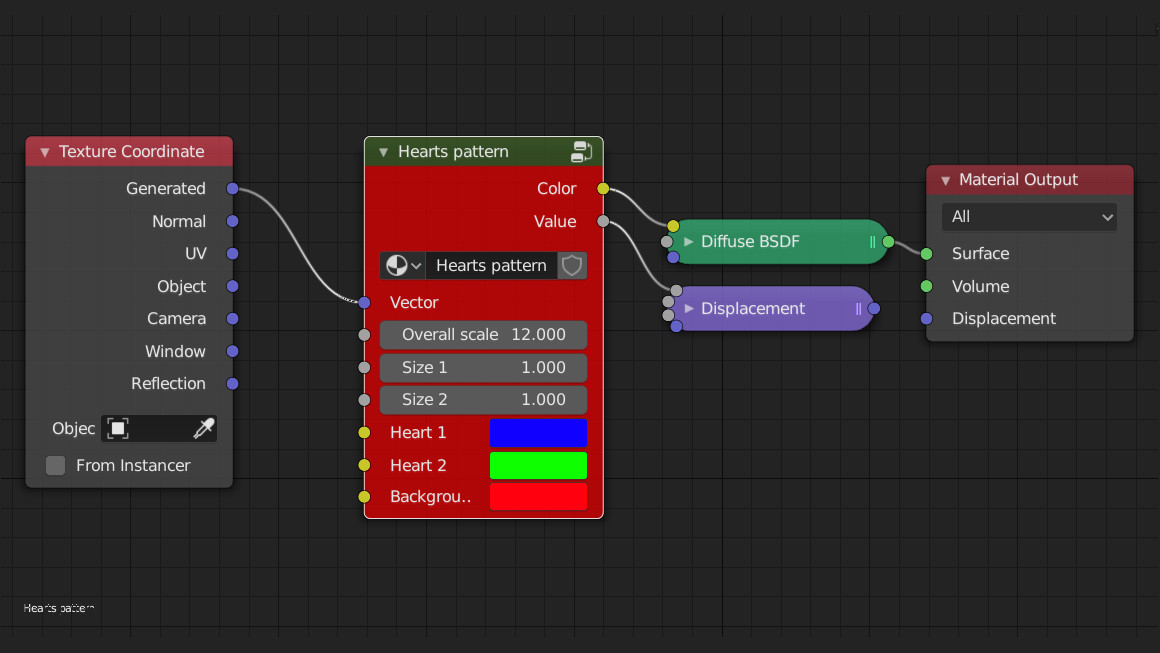The image size is (1160, 653).
Task: Click the Size 1 value slider
Action: pos(483,367)
